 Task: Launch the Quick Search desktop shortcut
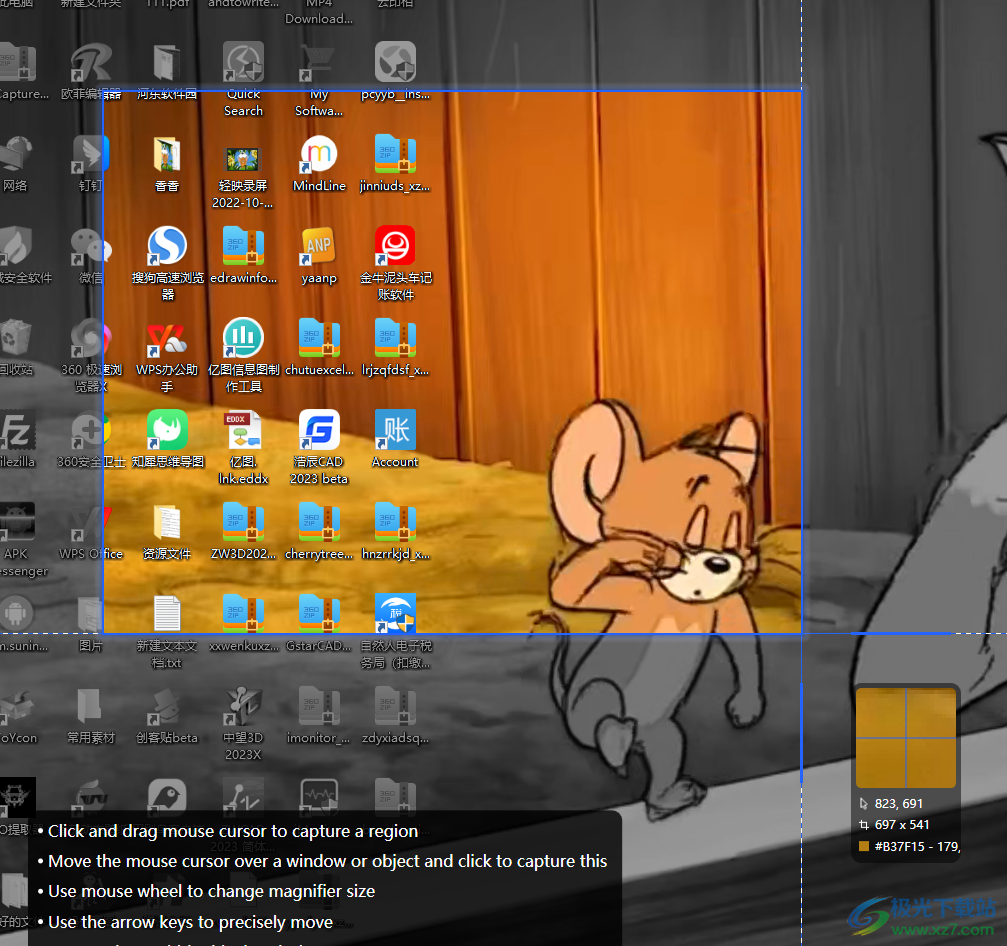[x=243, y=63]
